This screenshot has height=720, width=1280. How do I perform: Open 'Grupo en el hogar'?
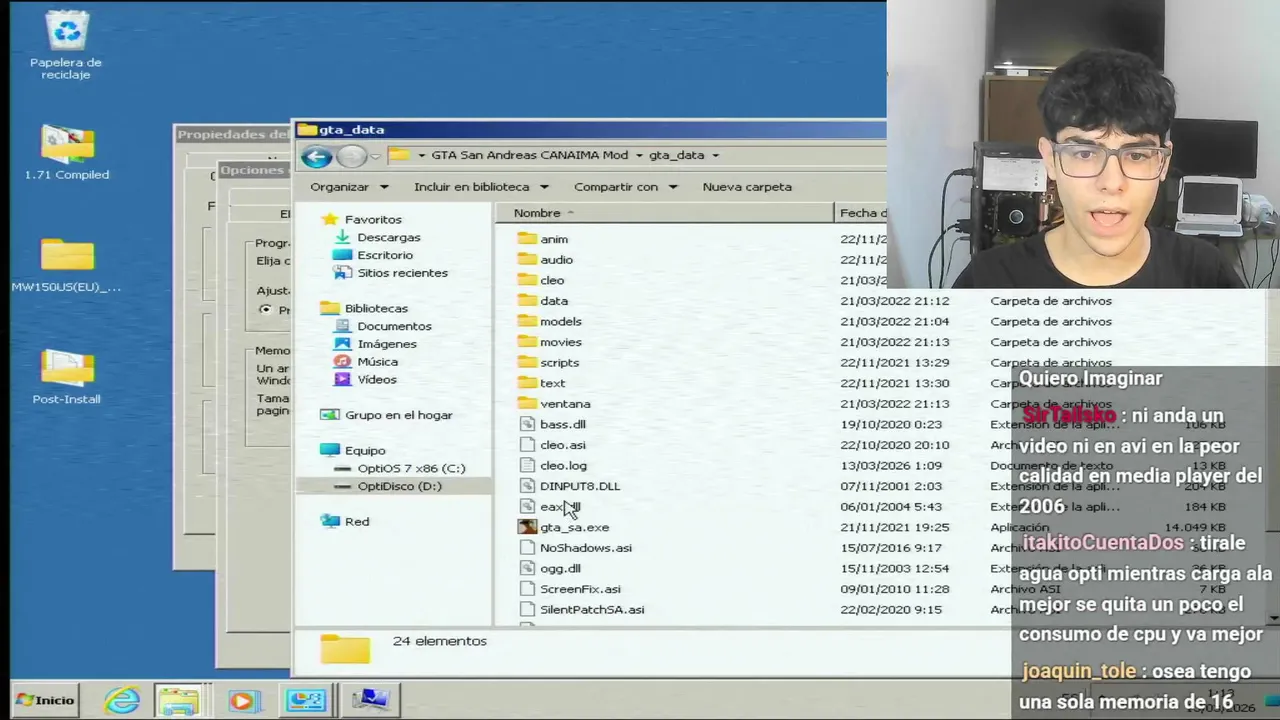point(398,415)
